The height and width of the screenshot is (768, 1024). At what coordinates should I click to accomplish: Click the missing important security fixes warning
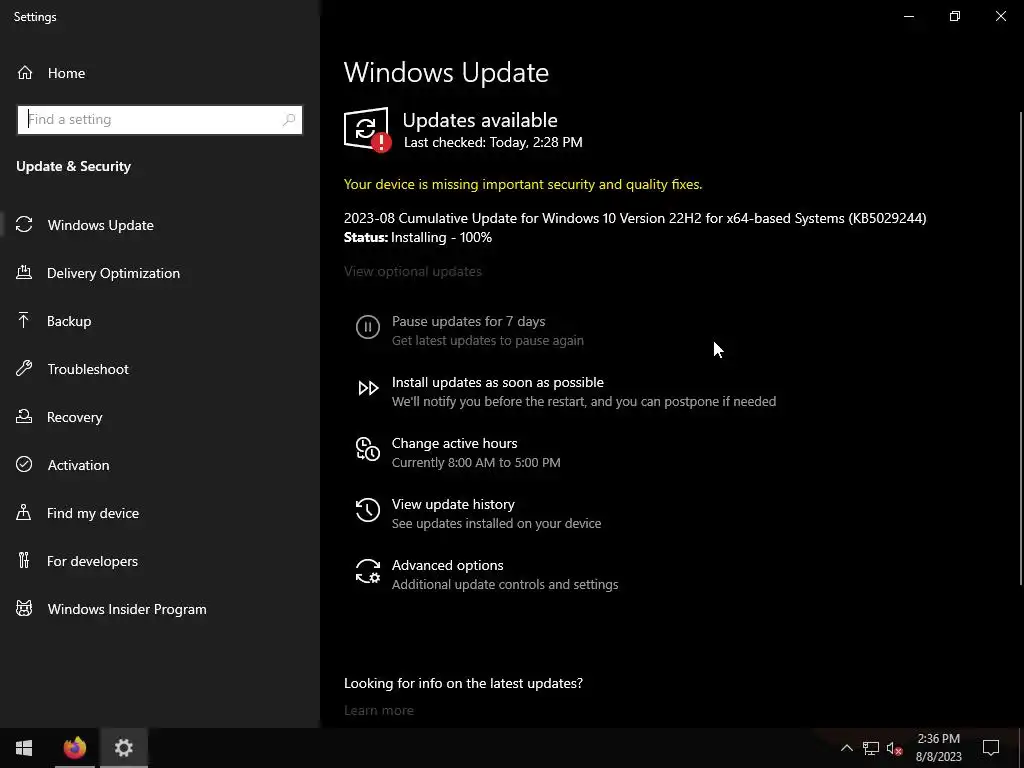click(x=523, y=184)
